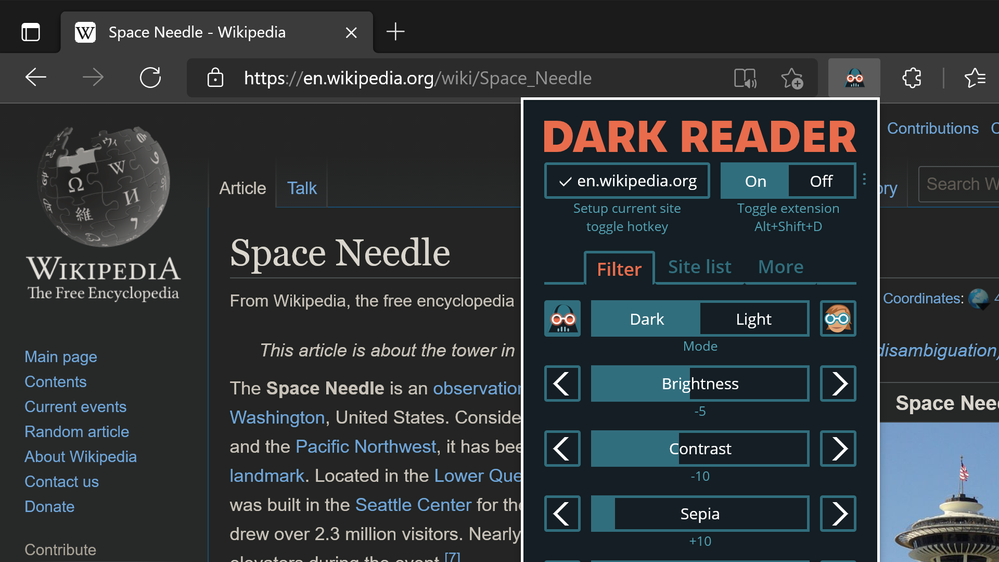Open the vertical tabs pane icon

[x=30, y=32]
